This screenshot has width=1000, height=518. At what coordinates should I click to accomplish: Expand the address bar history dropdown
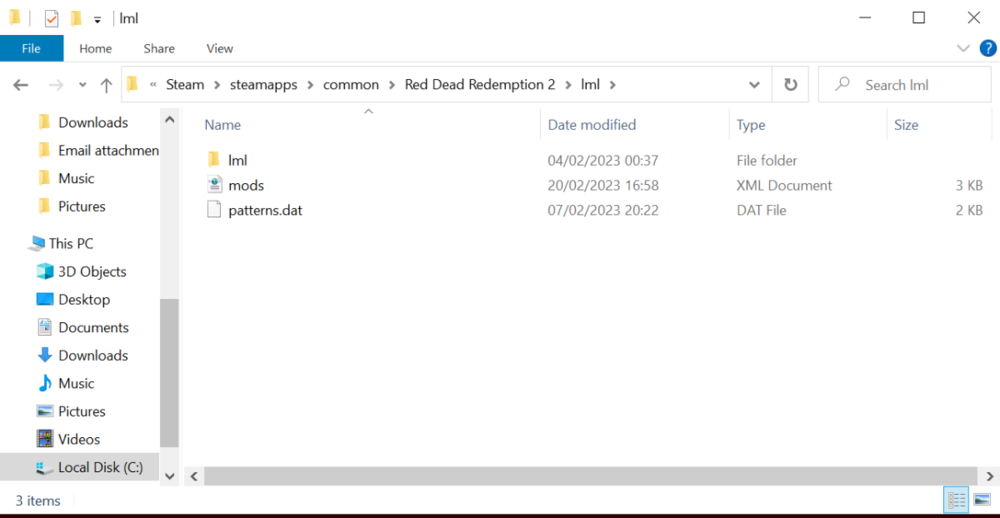tap(754, 85)
